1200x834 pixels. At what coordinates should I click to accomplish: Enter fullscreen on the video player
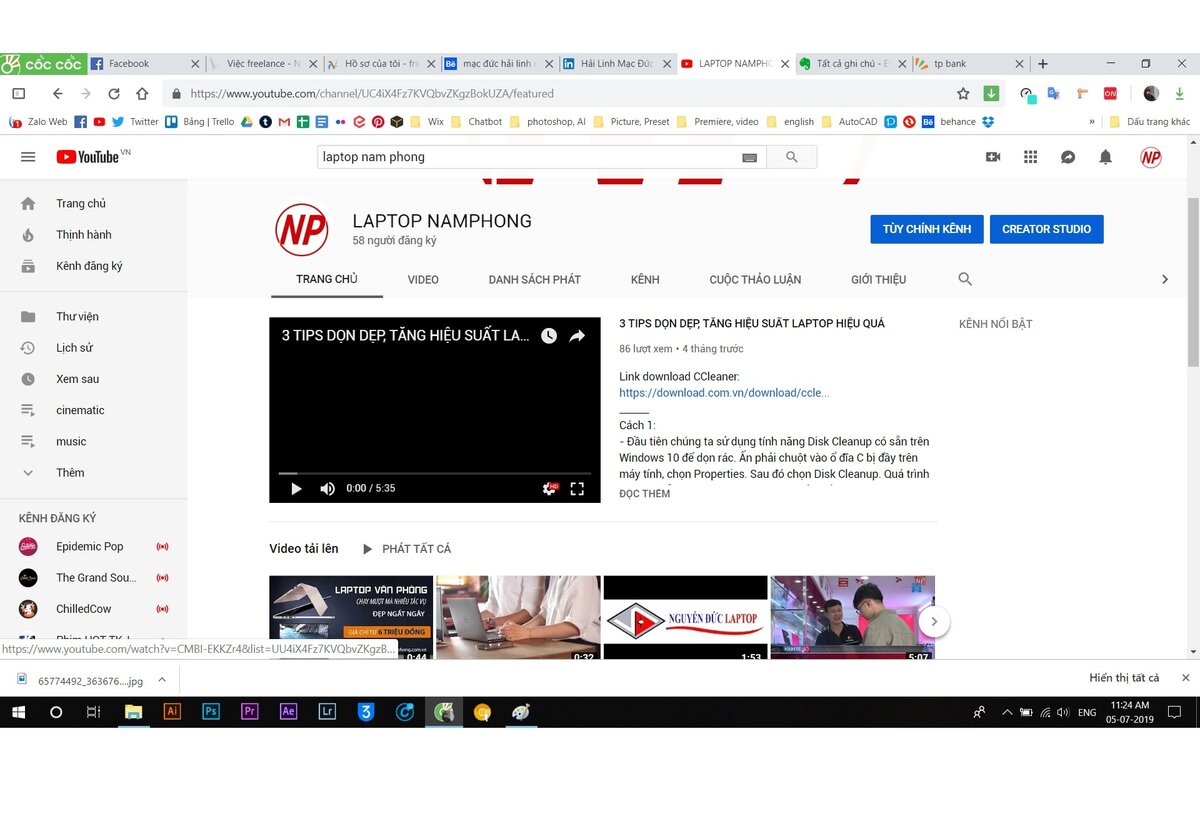tap(577, 488)
